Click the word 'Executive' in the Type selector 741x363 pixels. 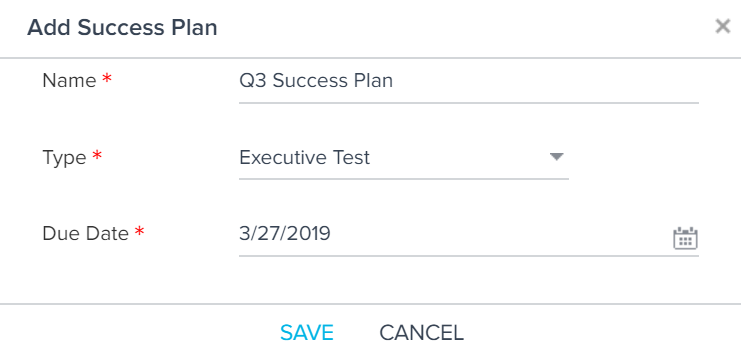click(x=282, y=157)
